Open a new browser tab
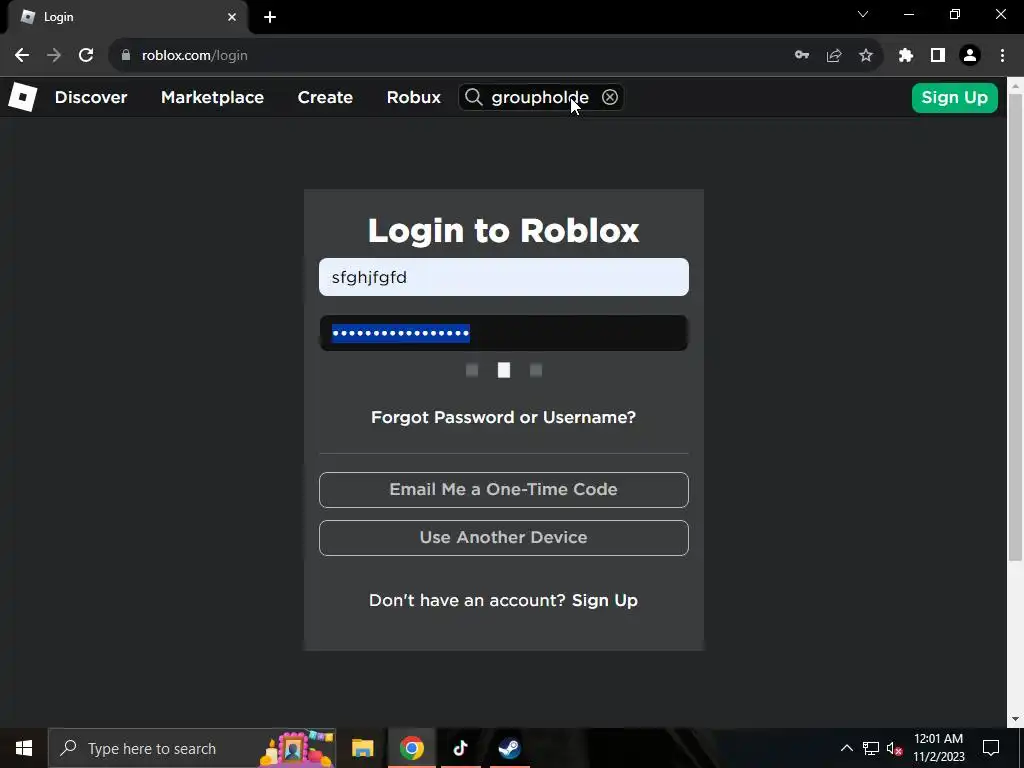Viewport: 1024px width, 768px height. (270, 17)
